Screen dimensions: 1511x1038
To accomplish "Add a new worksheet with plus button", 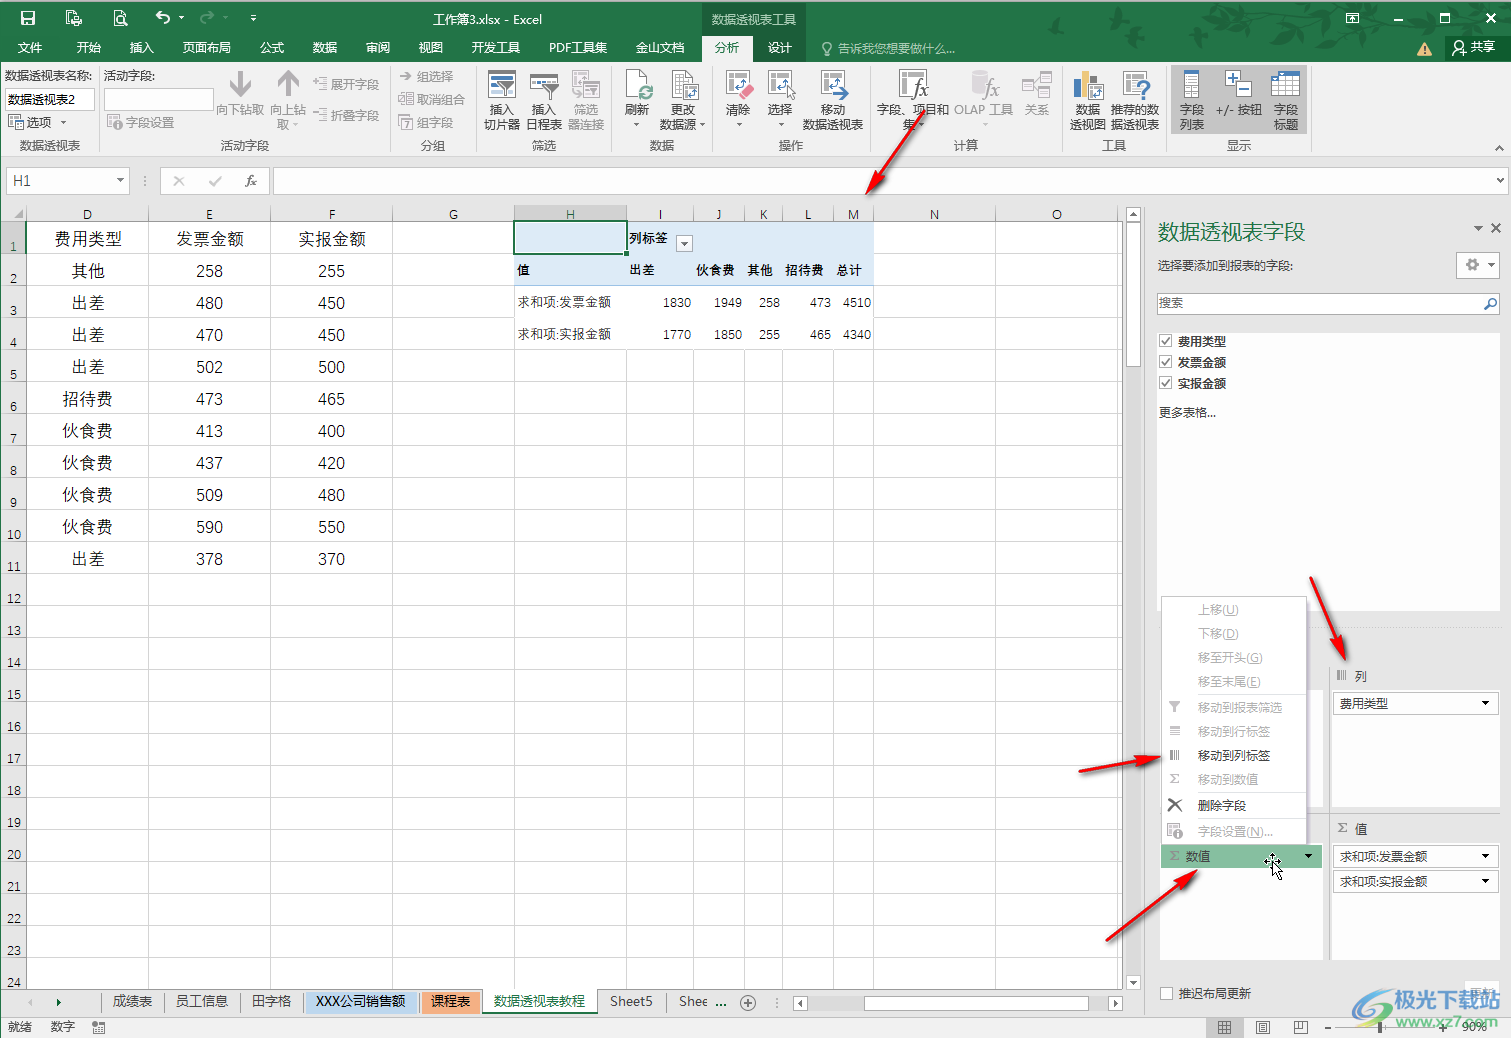I will [748, 1002].
